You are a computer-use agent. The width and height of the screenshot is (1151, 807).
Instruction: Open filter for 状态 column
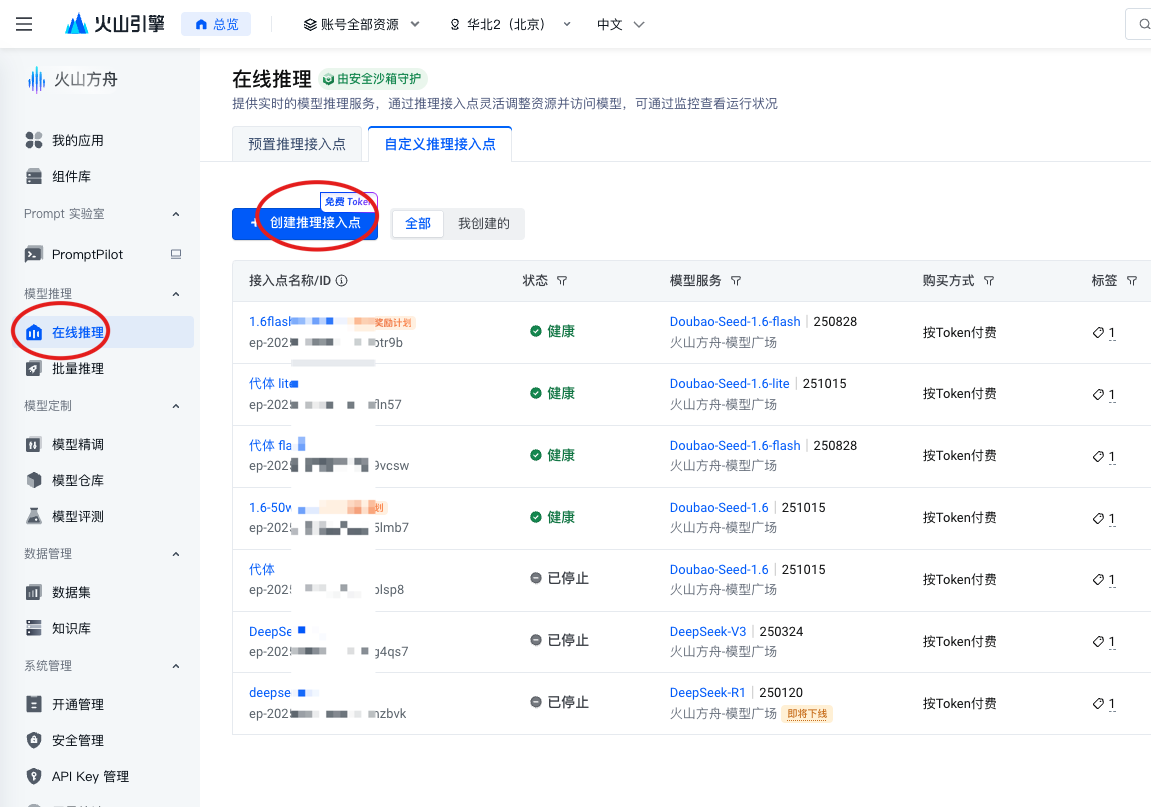(x=562, y=281)
